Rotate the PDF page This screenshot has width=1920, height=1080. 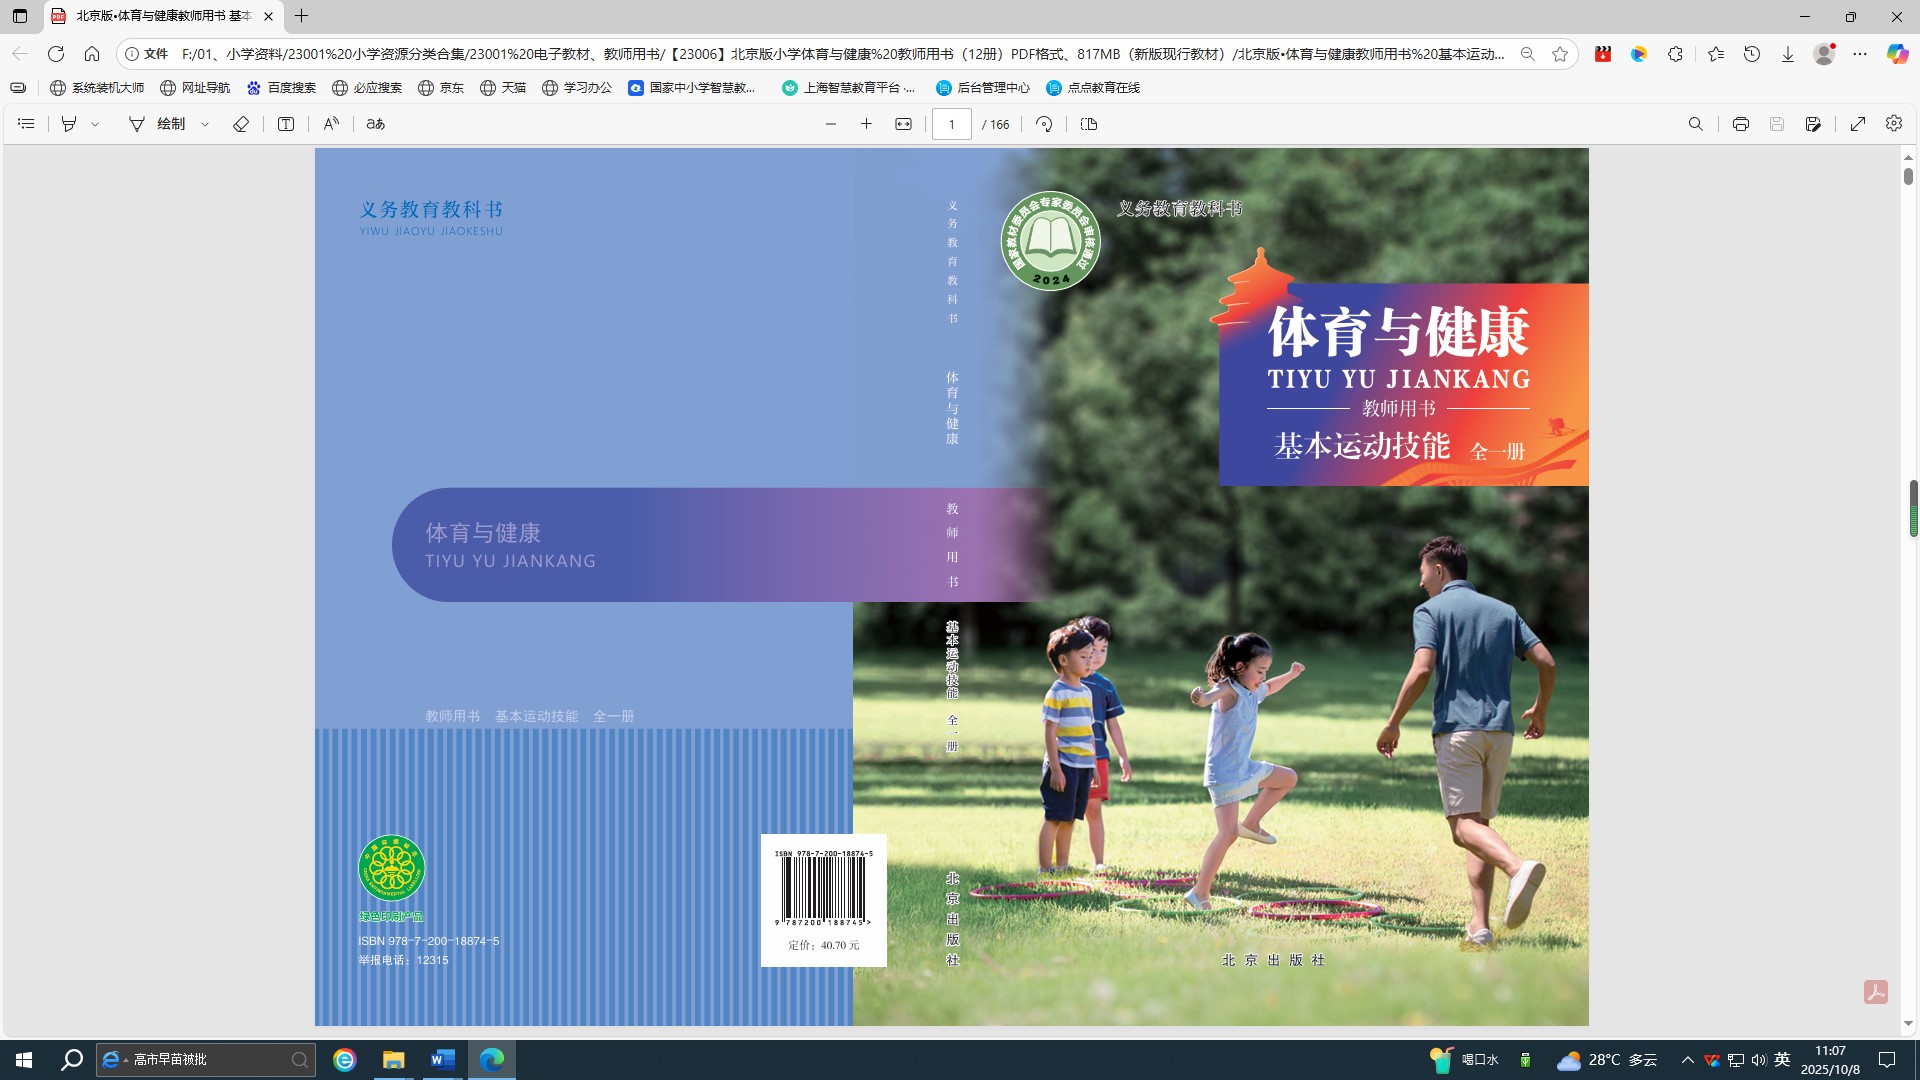coord(1044,124)
